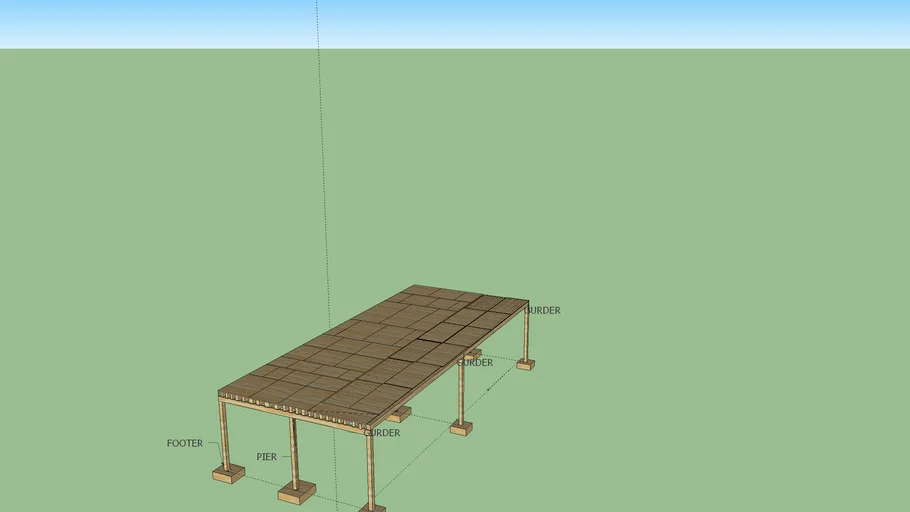The height and width of the screenshot is (512, 910).
Task: Click the footer block beneath the labeled PIER post
Action: [x=296, y=491]
